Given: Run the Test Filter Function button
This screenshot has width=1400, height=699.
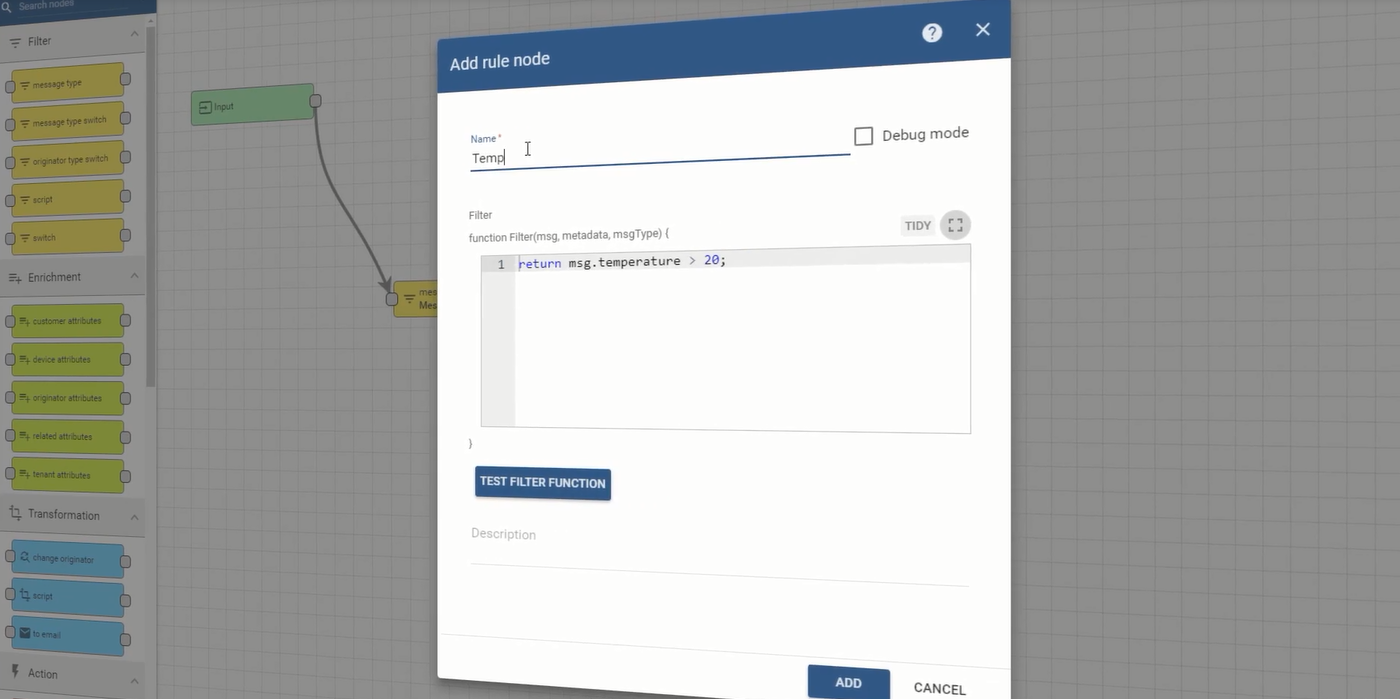Looking at the screenshot, I should point(543,483).
